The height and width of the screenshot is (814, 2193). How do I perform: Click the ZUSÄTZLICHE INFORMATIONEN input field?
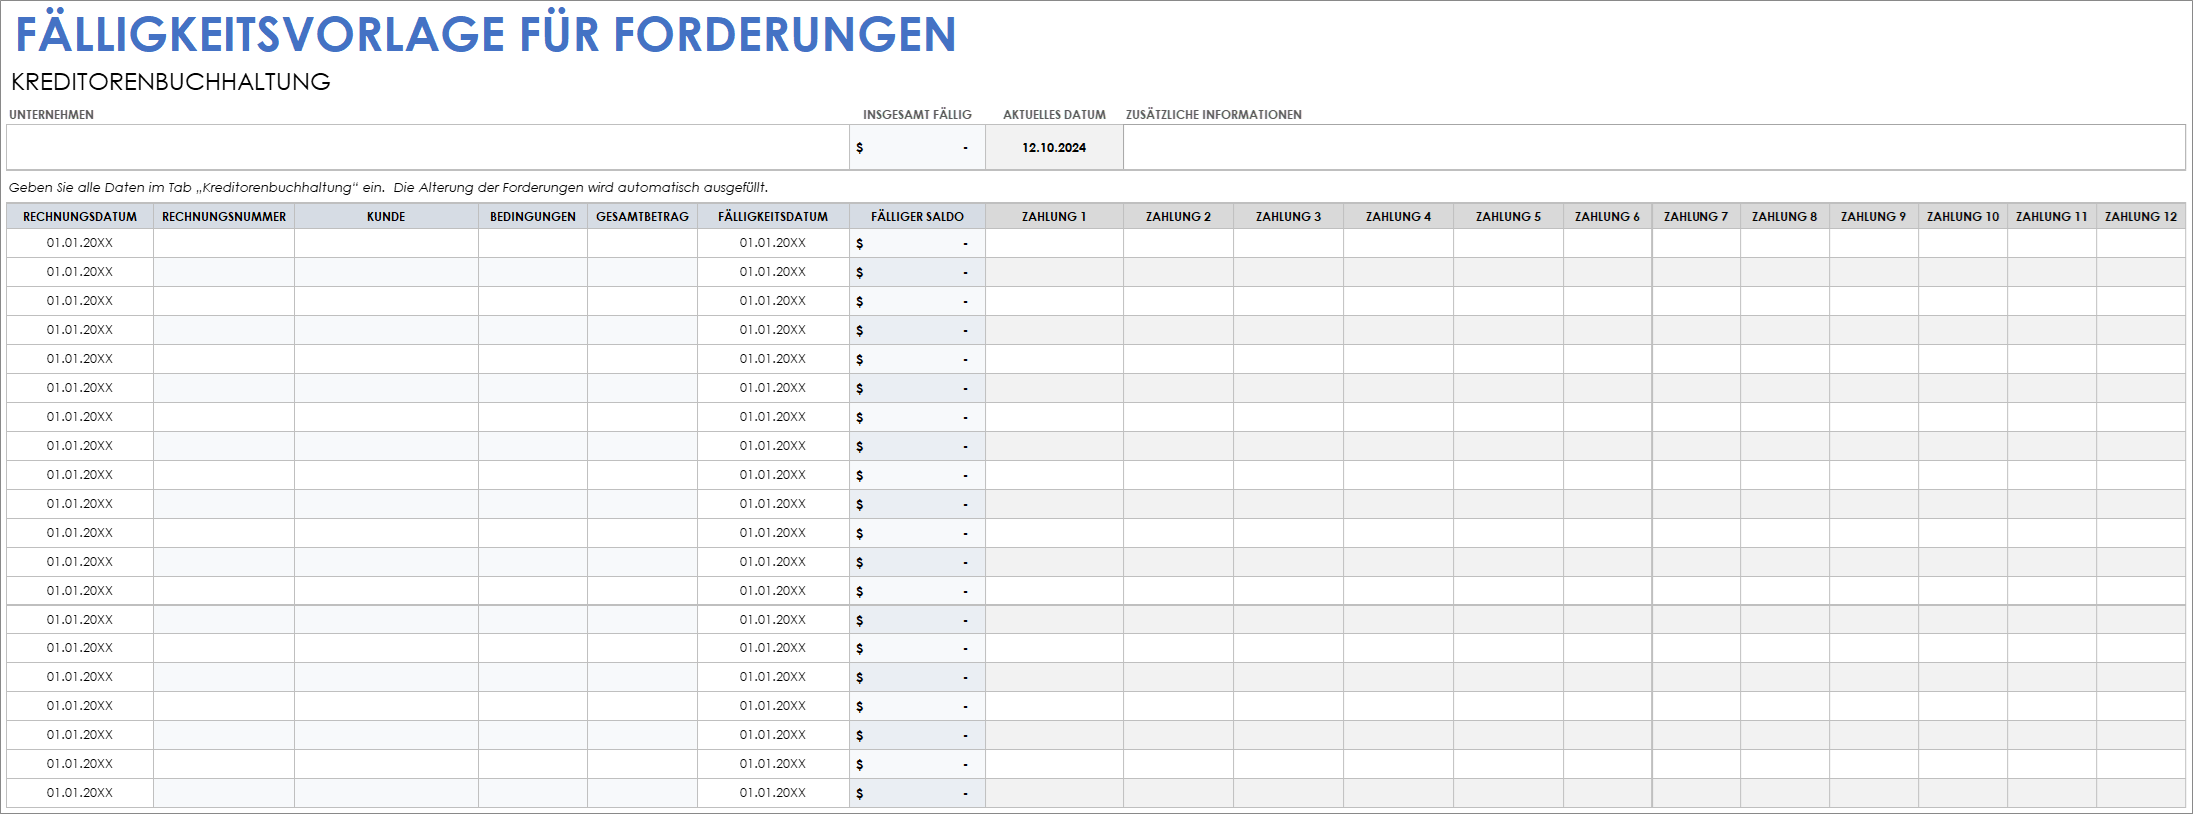1654,147
